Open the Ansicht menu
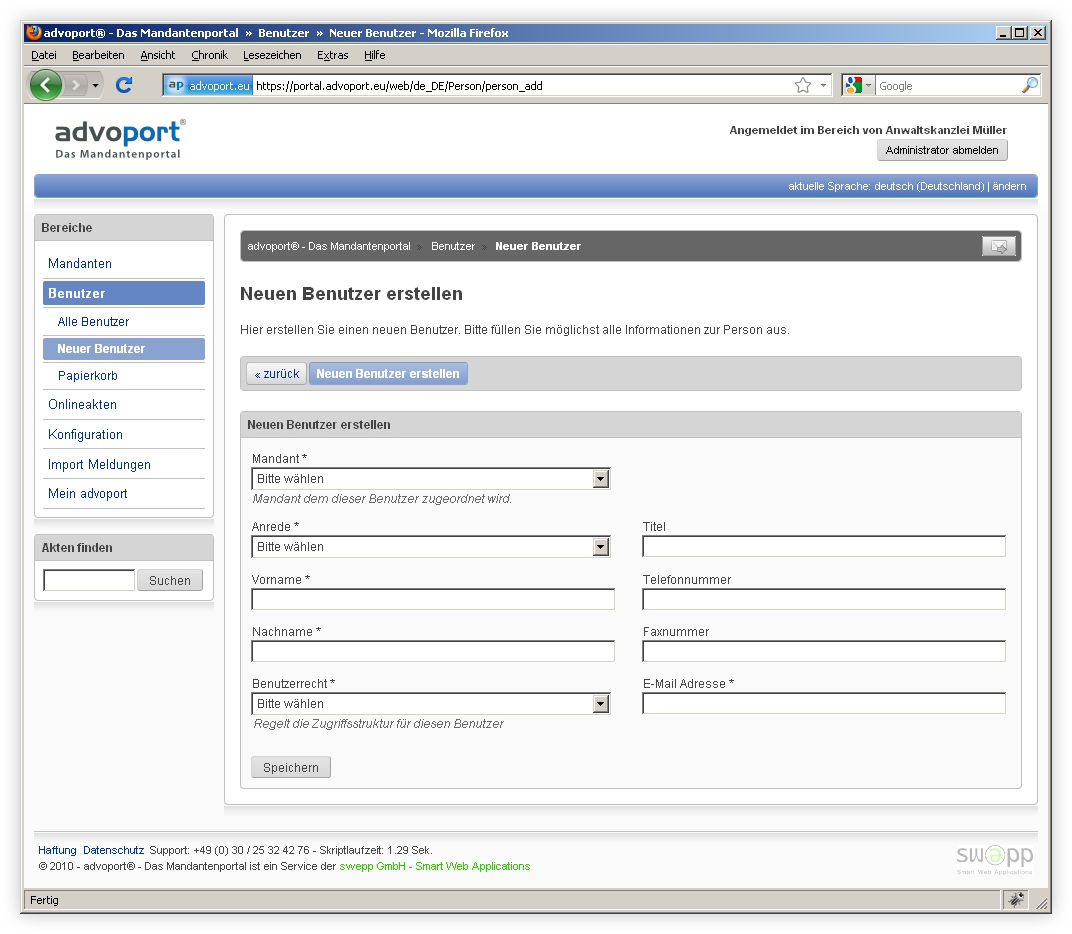This screenshot has width=1072, height=934. pyautogui.click(x=158, y=55)
